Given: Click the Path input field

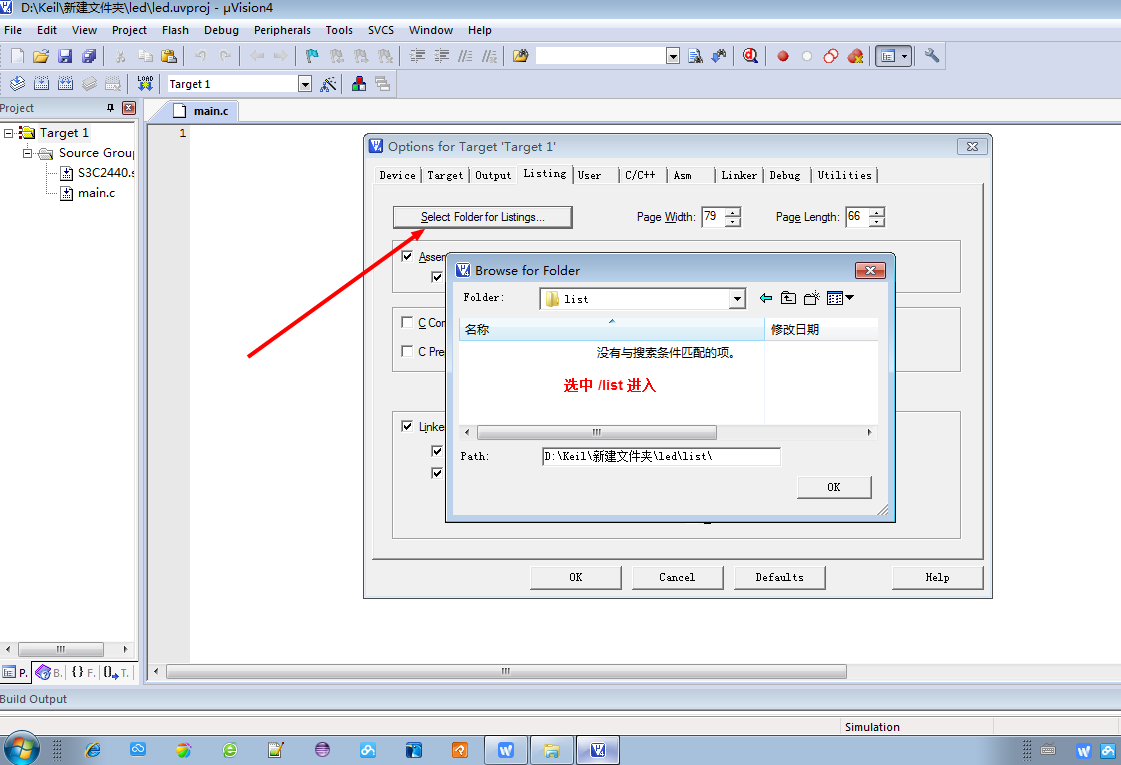Looking at the screenshot, I should click(661, 456).
